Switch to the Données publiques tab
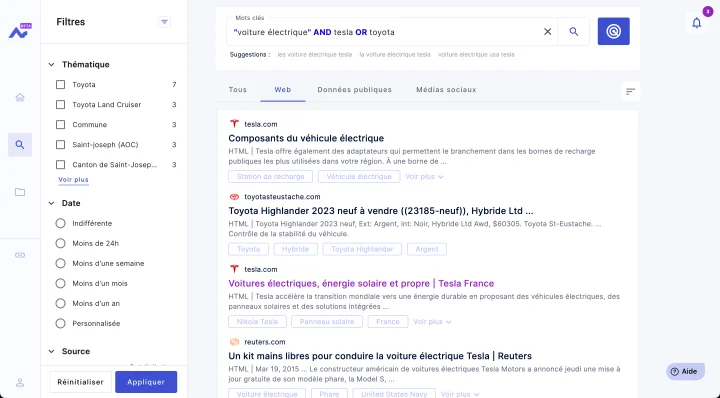Screen dimensions: 720x398 [354, 90]
